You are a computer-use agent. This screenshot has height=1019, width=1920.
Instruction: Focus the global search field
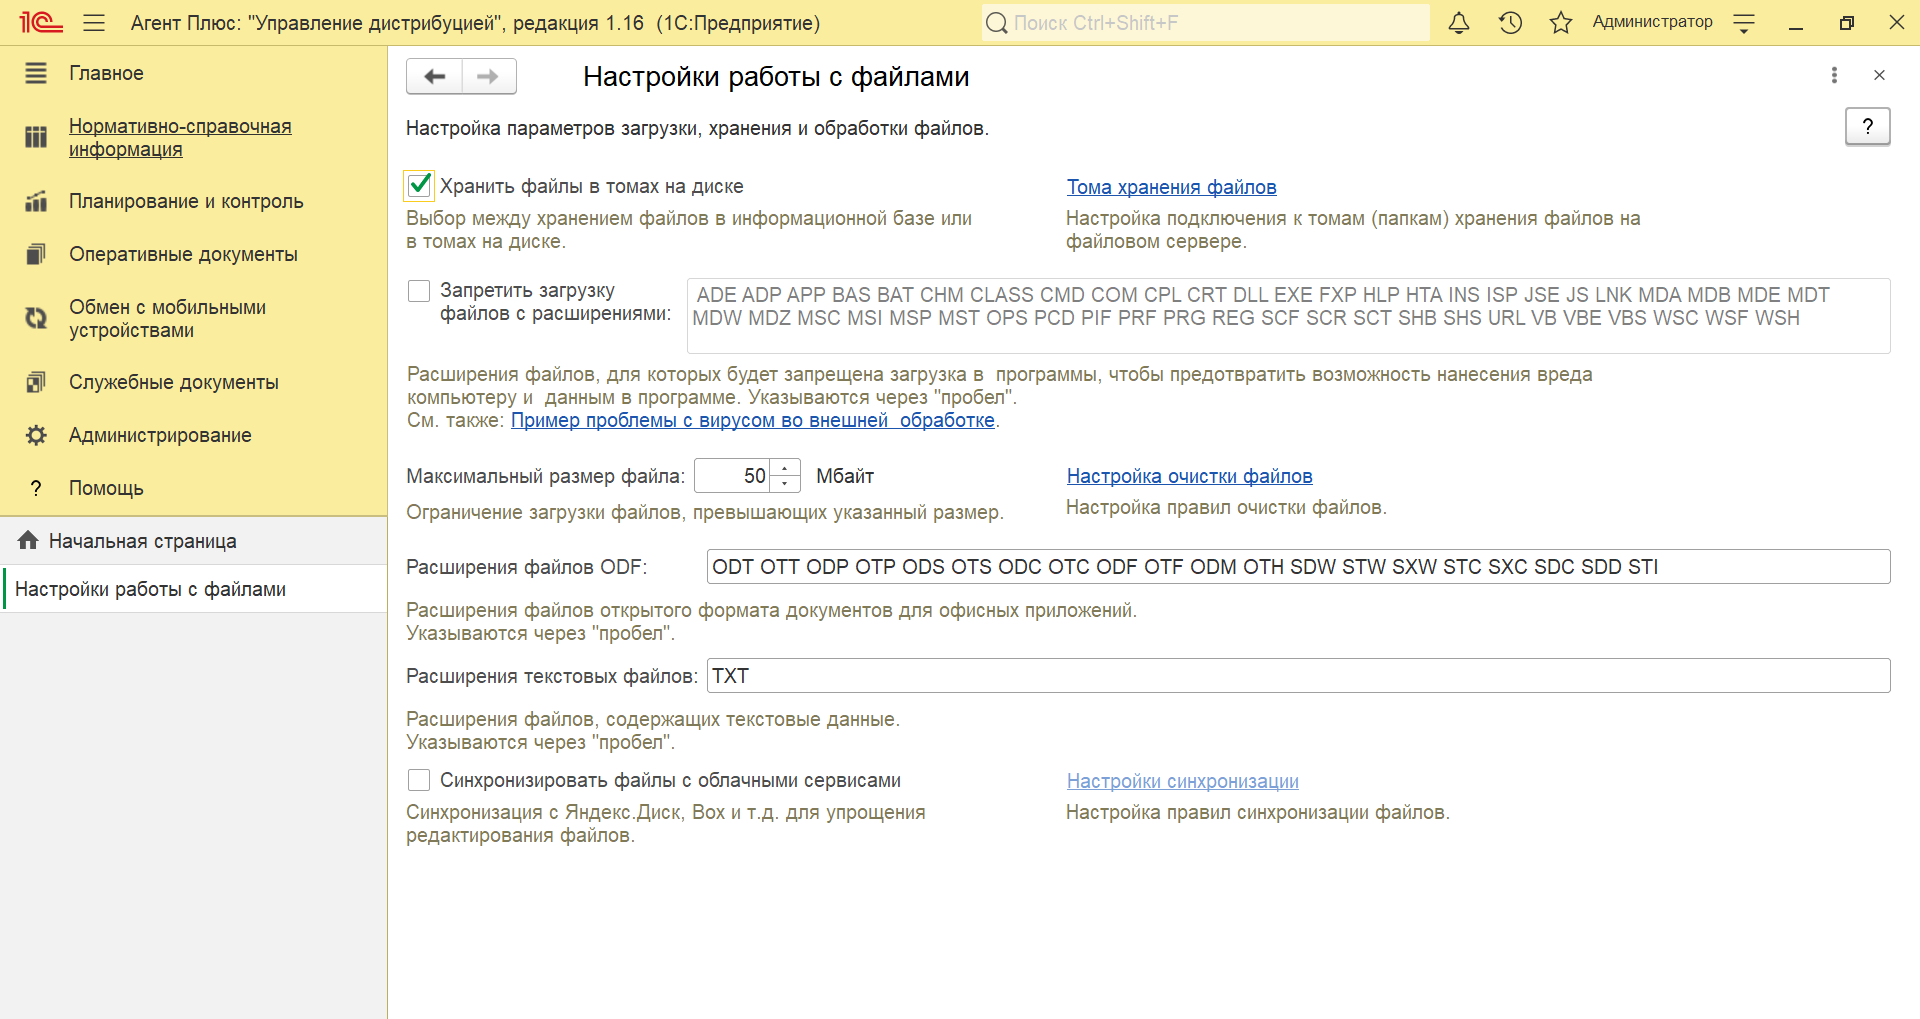pyautogui.click(x=1205, y=23)
